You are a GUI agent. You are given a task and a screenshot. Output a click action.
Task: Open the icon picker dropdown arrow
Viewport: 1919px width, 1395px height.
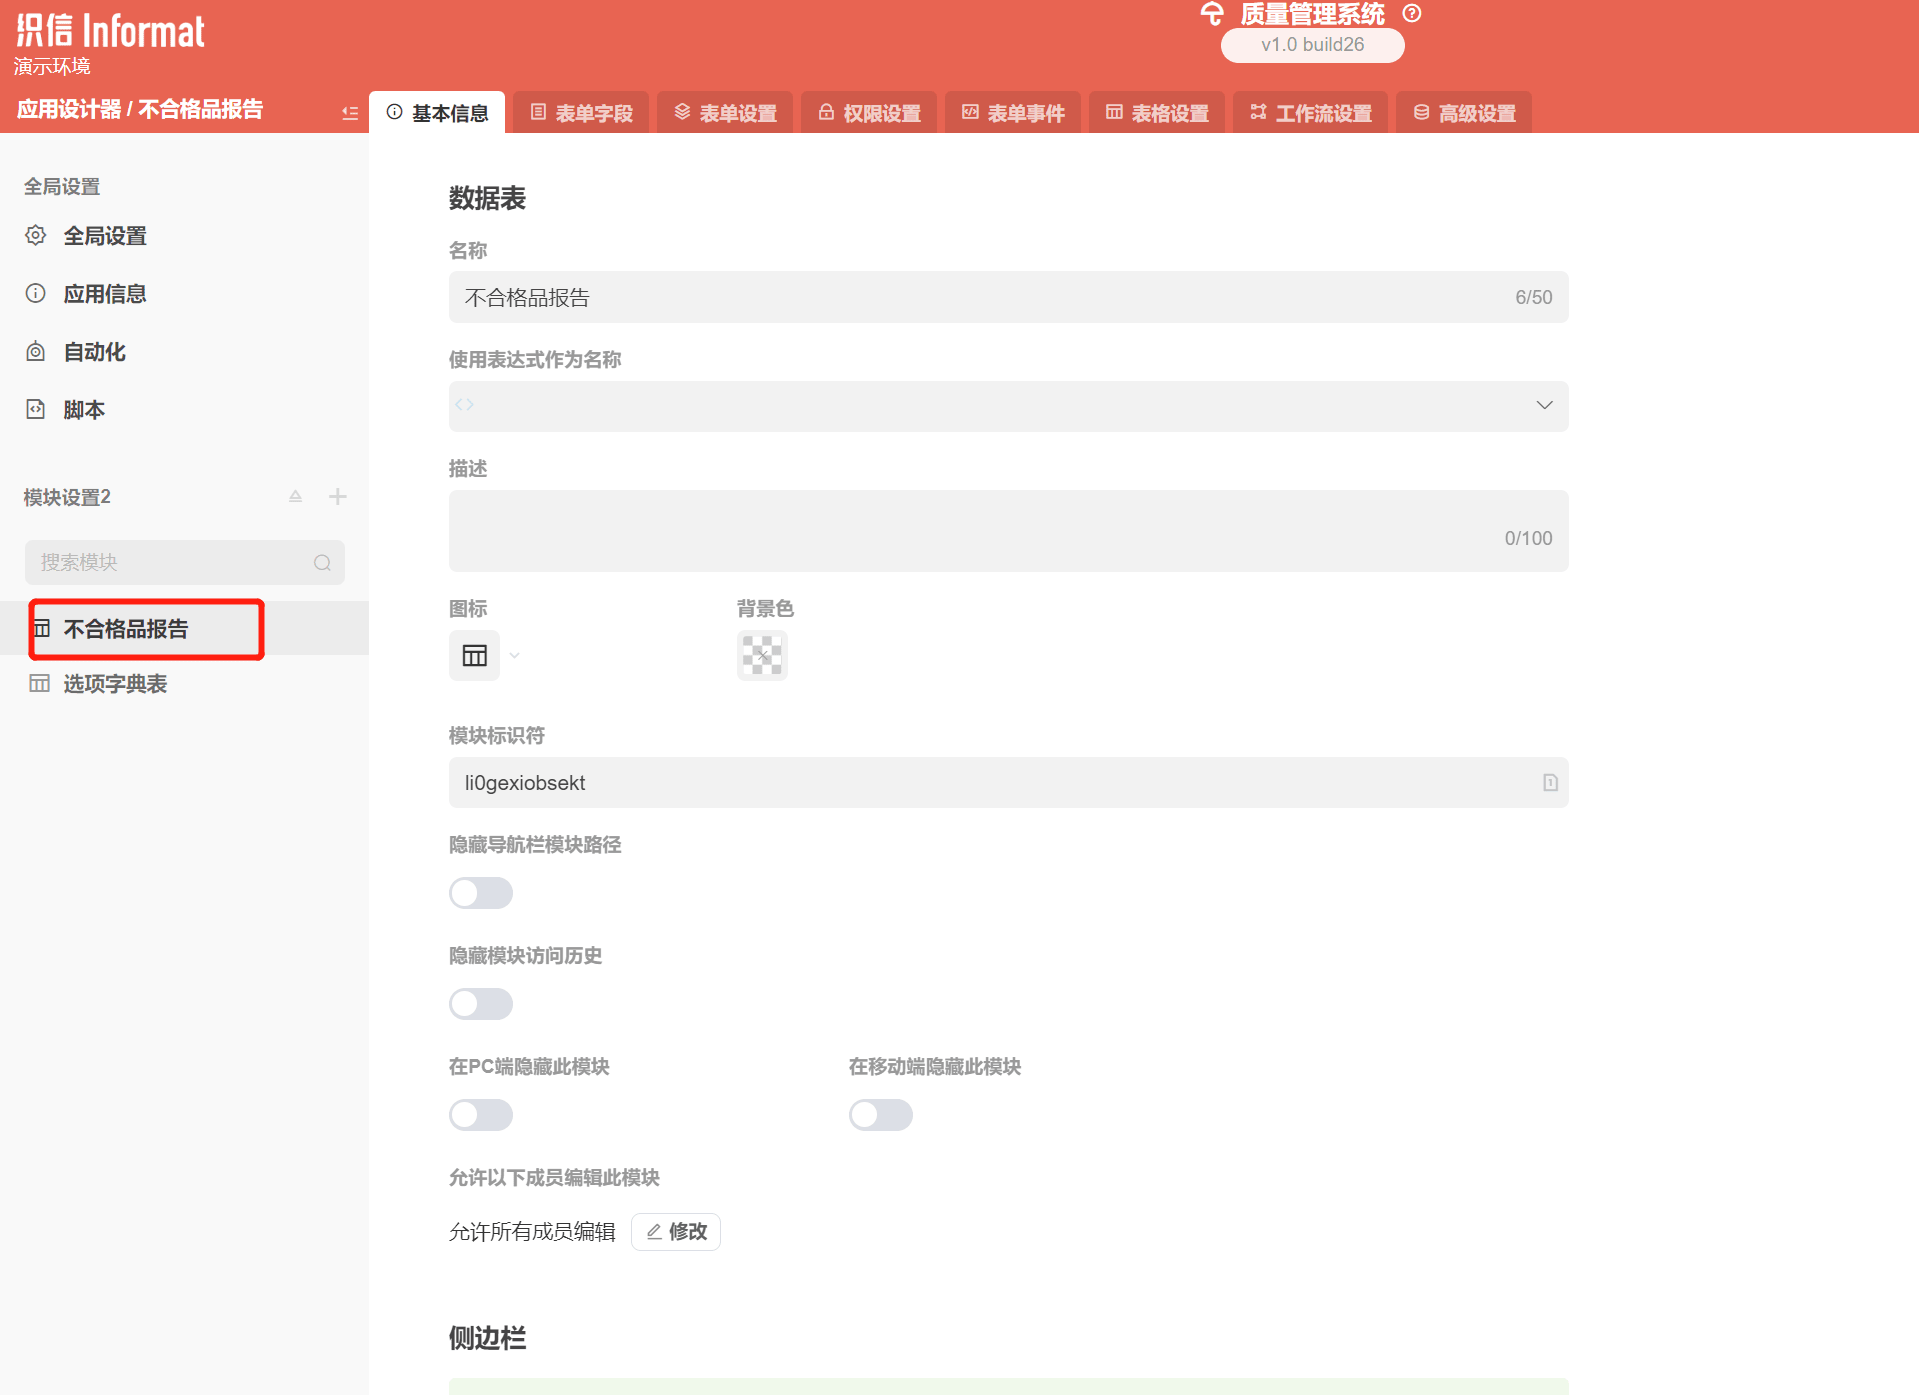coord(515,656)
